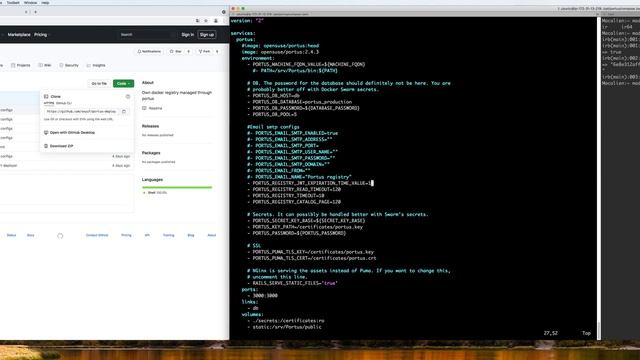
Task: Click the star count next to Star
Action: tap(189, 51)
